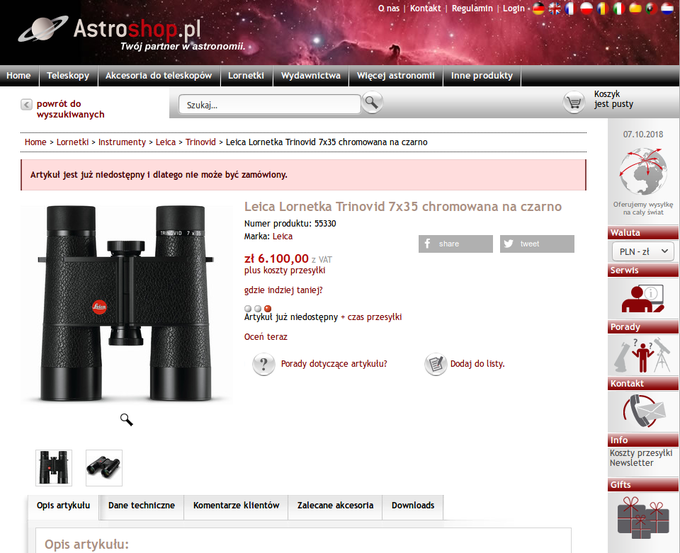Select front-view binoculars thumbnail

pyautogui.click(x=54, y=468)
